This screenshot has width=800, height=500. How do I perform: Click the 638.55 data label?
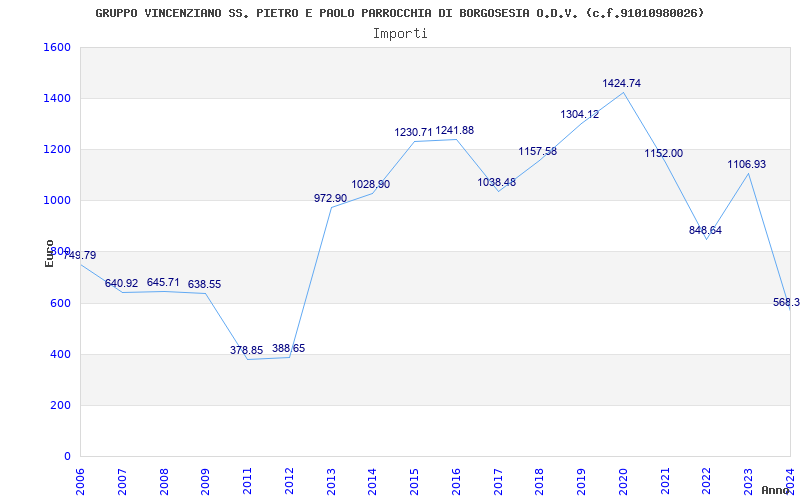point(205,284)
